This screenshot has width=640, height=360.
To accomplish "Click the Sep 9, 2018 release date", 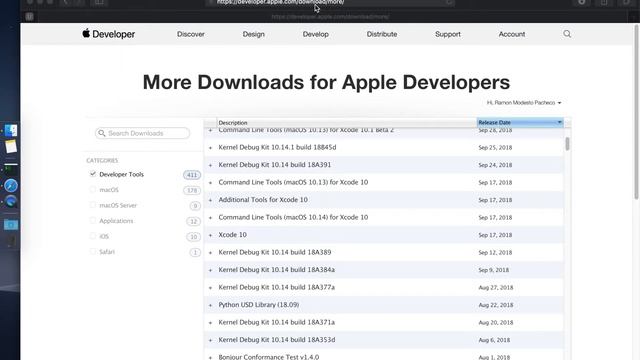I will [493, 270].
